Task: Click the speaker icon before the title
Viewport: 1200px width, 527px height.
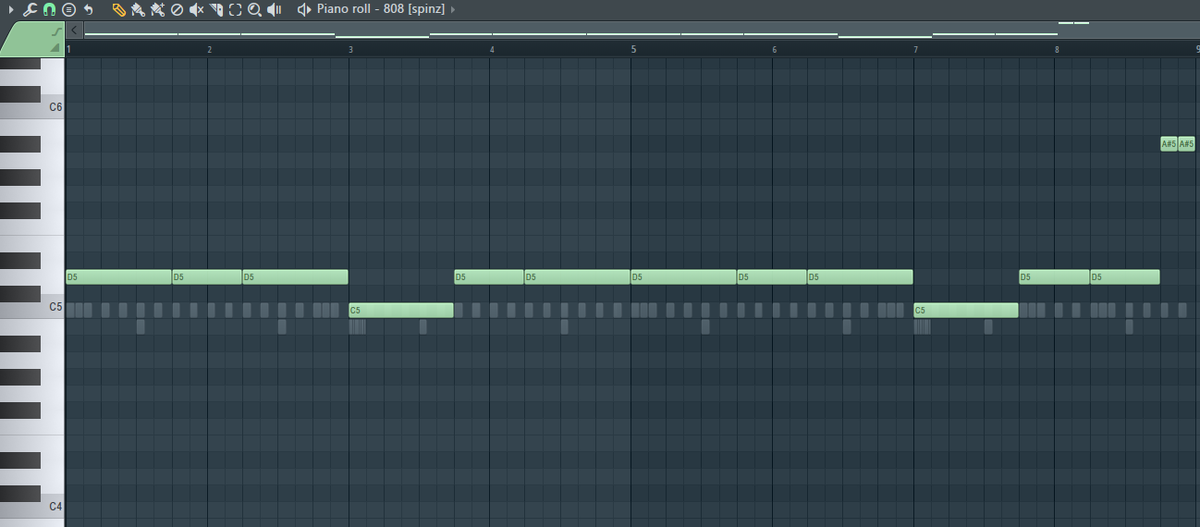Action: click(x=305, y=9)
